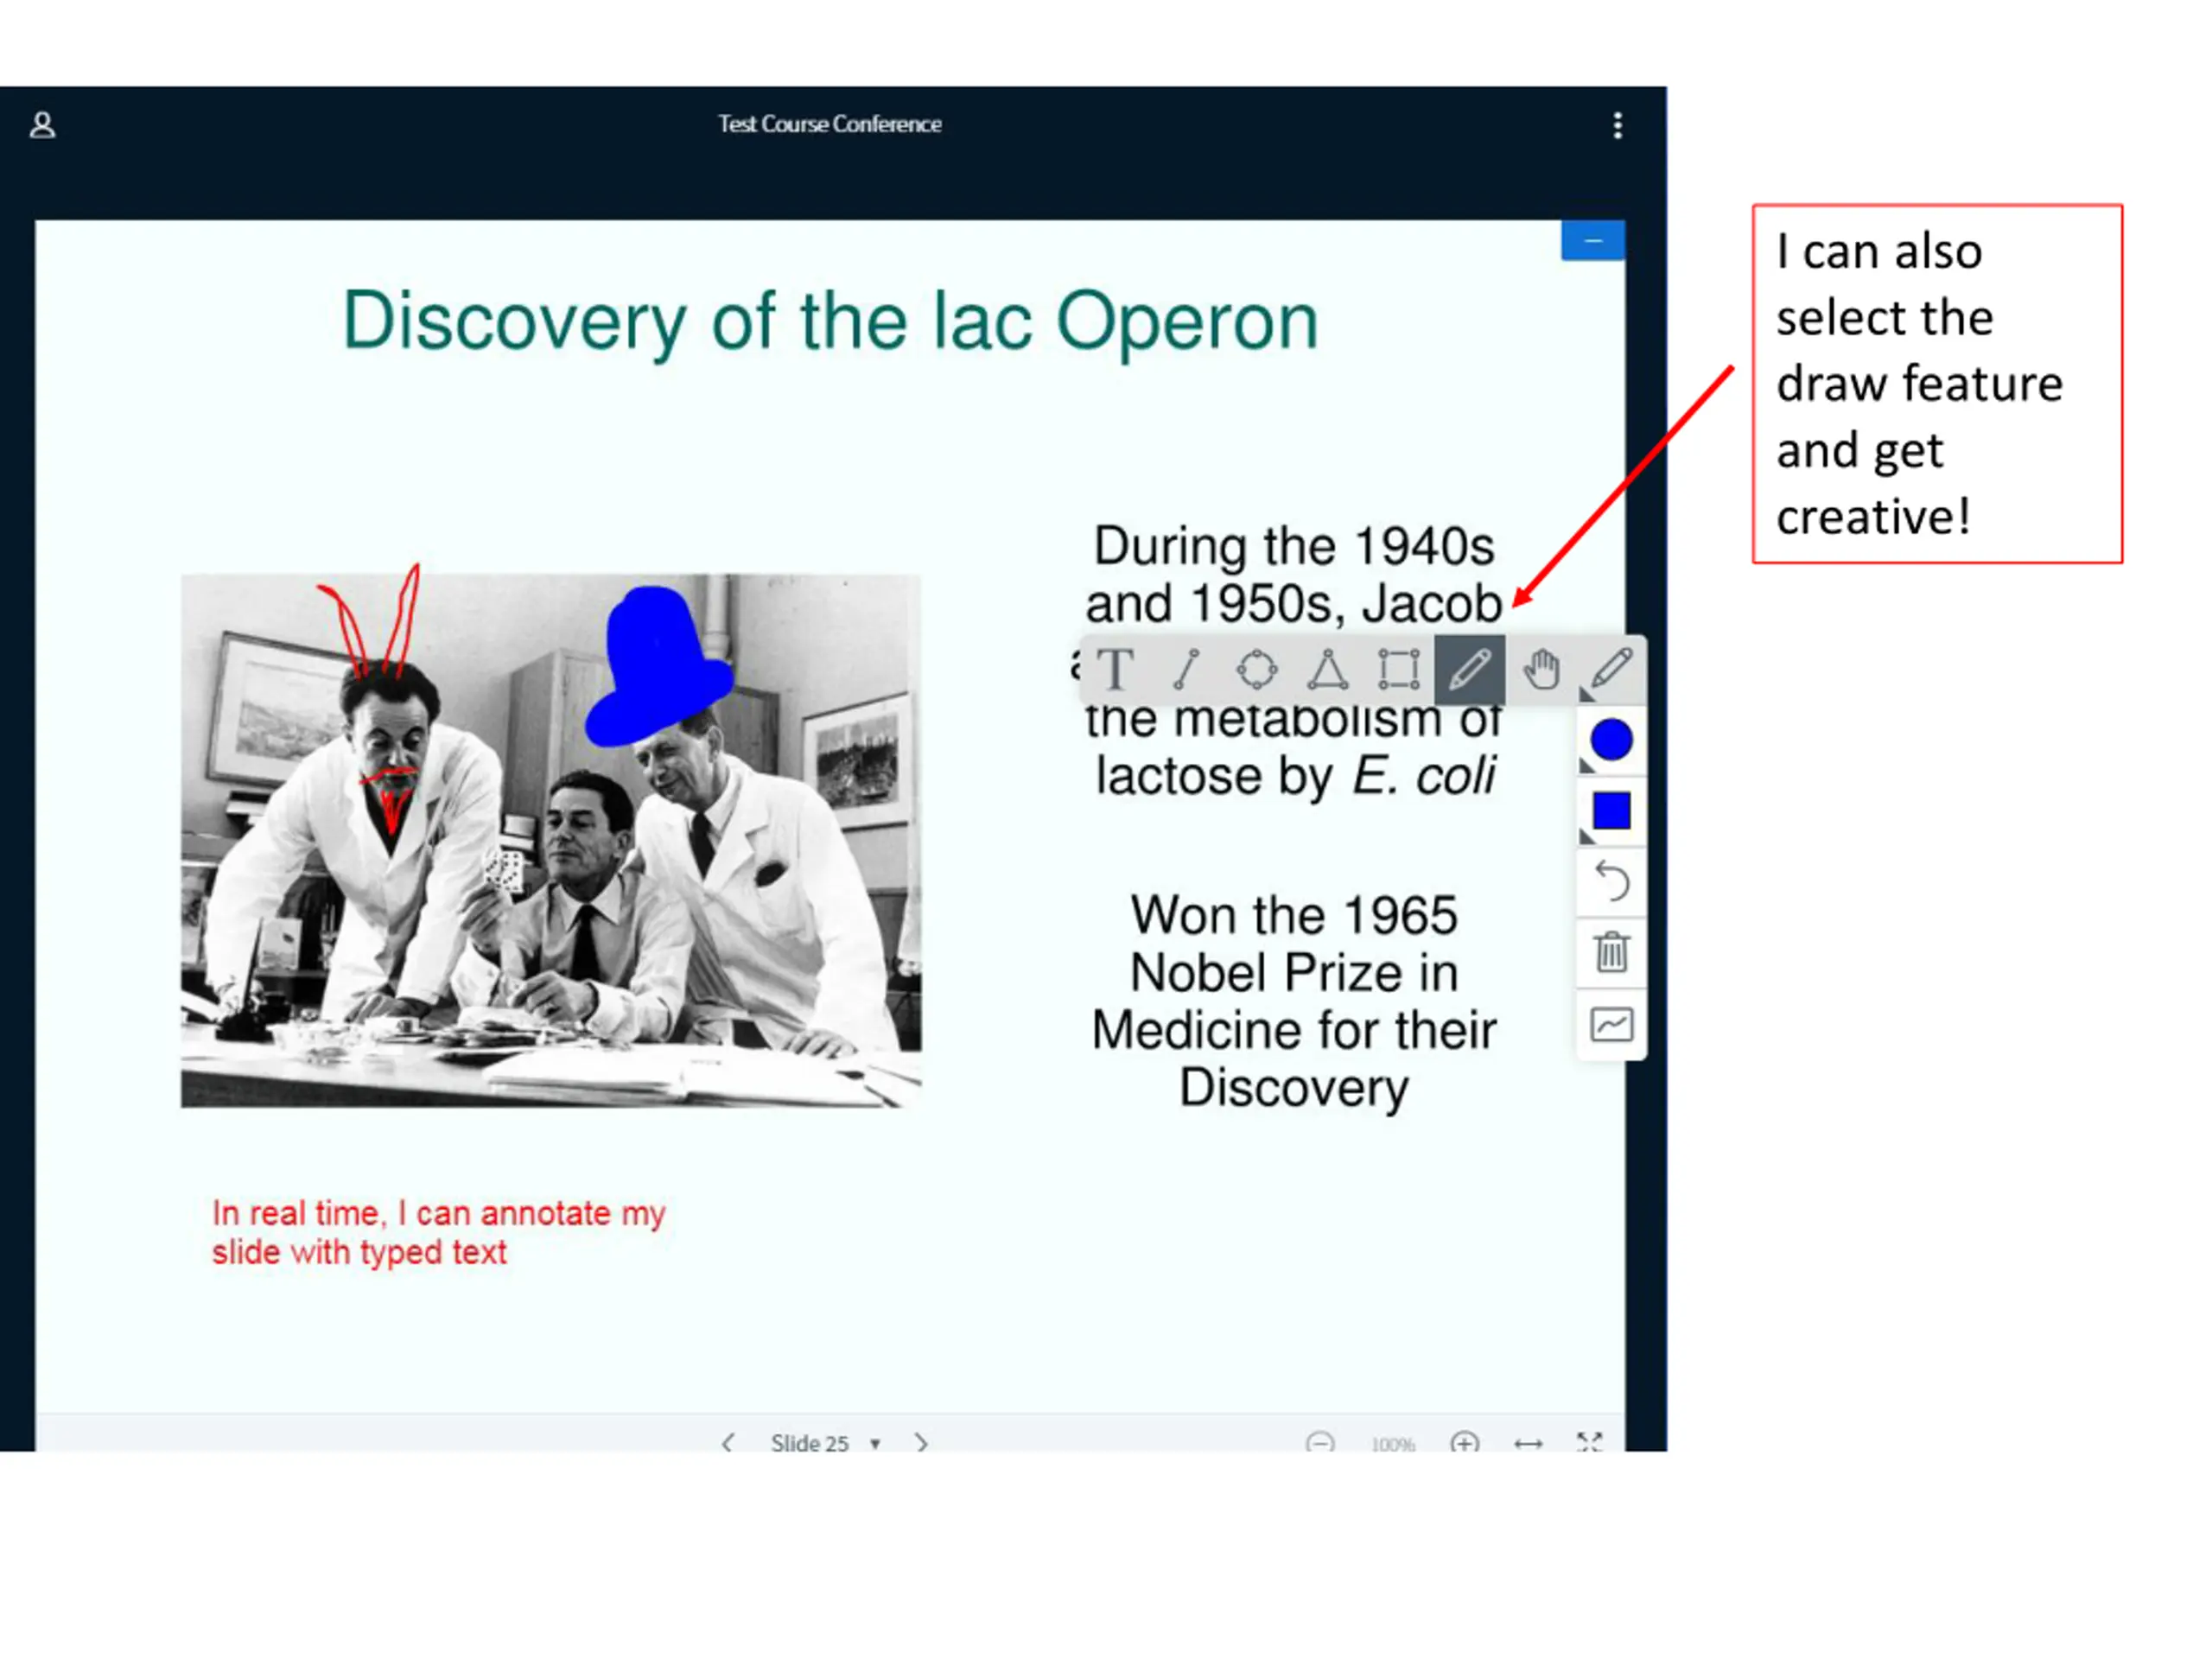Minimize presentation with blue button
This screenshot has height=1659, width=2212.
tap(1592, 241)
